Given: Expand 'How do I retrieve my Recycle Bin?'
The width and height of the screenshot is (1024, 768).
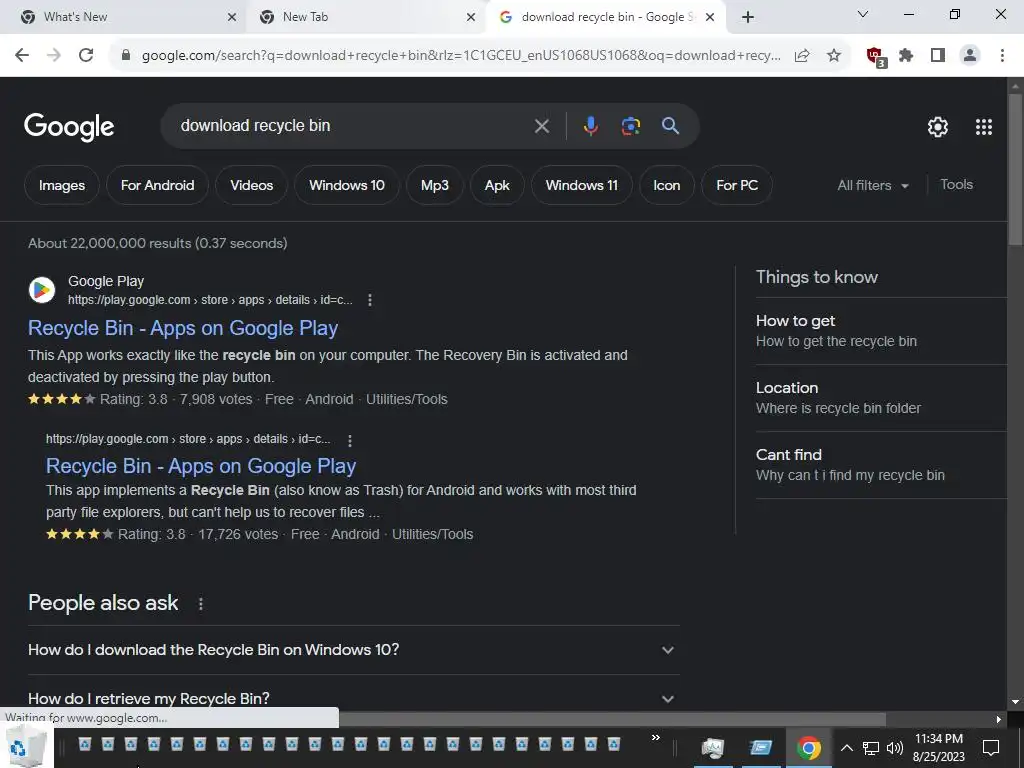Looking at the screenshot, I should [x=353, y=698].
